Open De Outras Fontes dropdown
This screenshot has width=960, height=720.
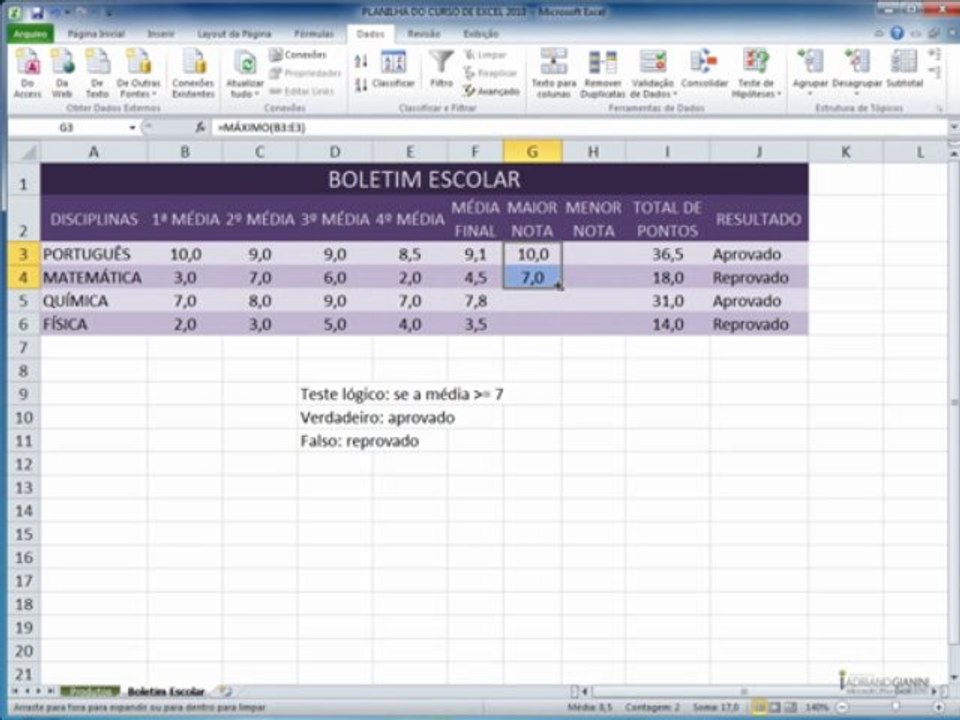pyautogui.click(x=138, y=73)
